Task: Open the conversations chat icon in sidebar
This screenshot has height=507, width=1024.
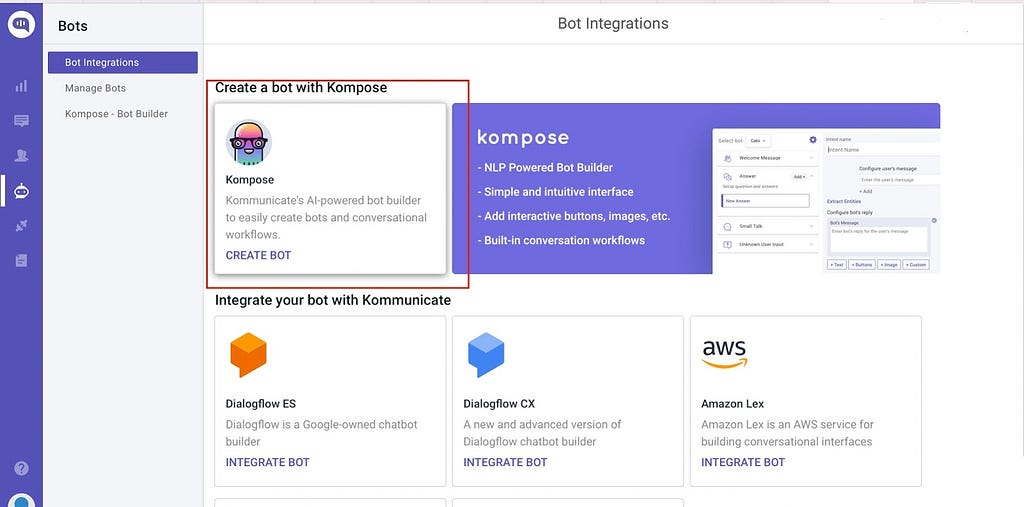Action: click(22, 121)
